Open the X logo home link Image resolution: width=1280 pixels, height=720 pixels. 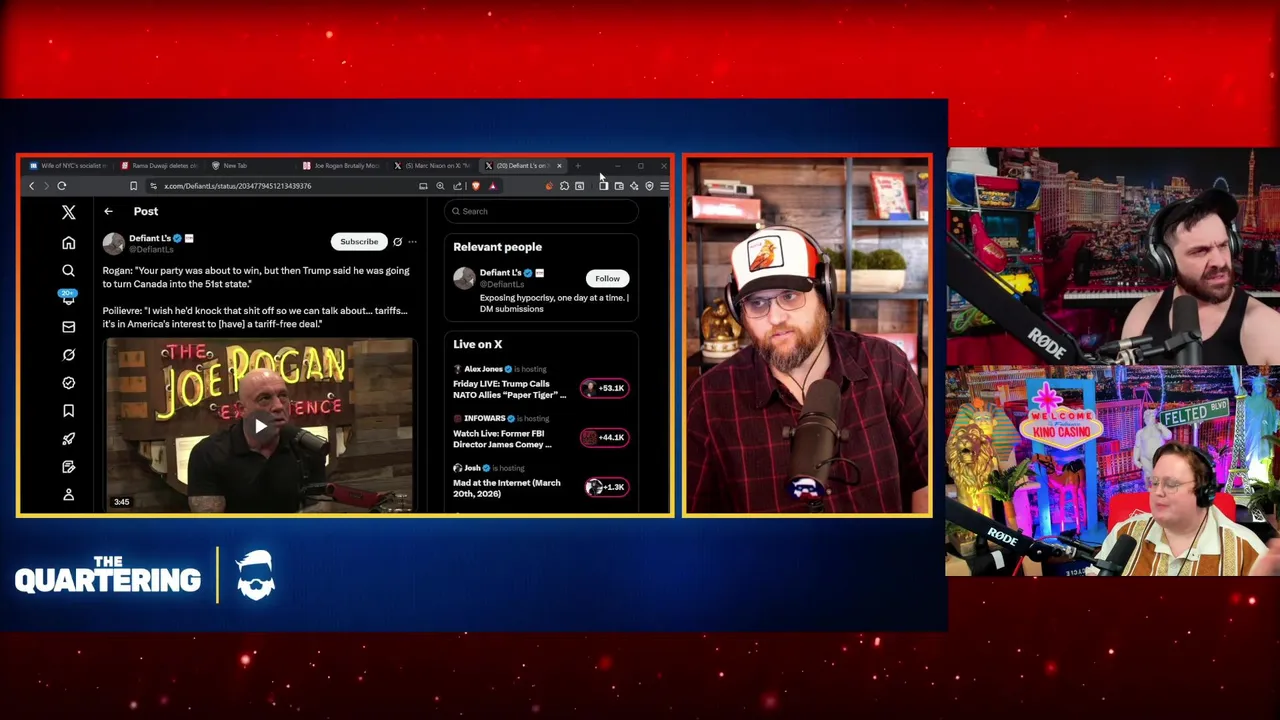coord(68,212)
